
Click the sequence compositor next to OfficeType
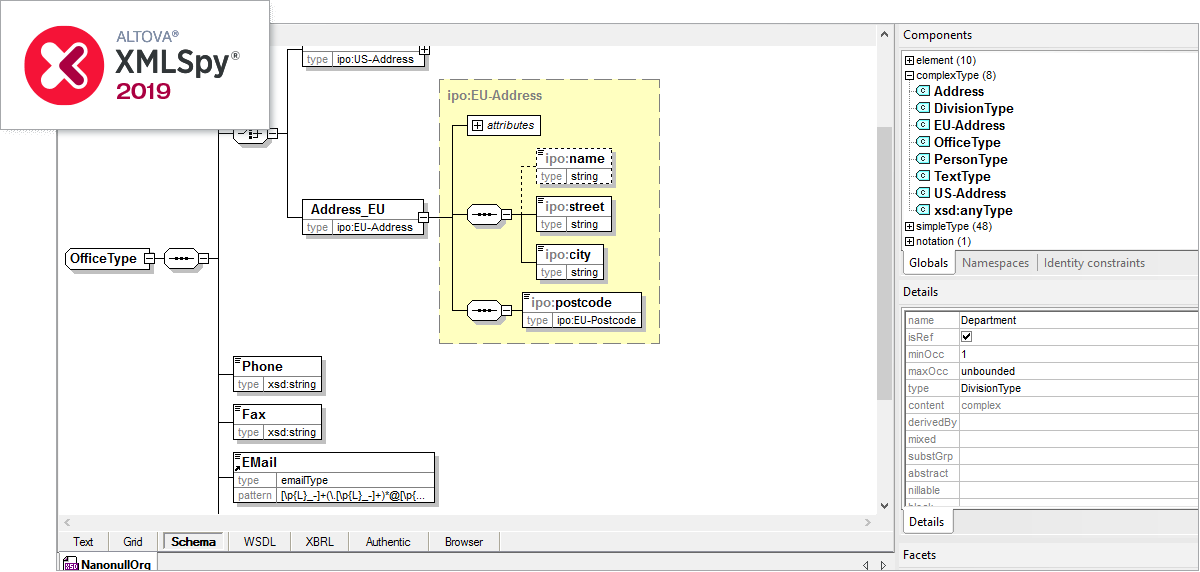[180, 259]
